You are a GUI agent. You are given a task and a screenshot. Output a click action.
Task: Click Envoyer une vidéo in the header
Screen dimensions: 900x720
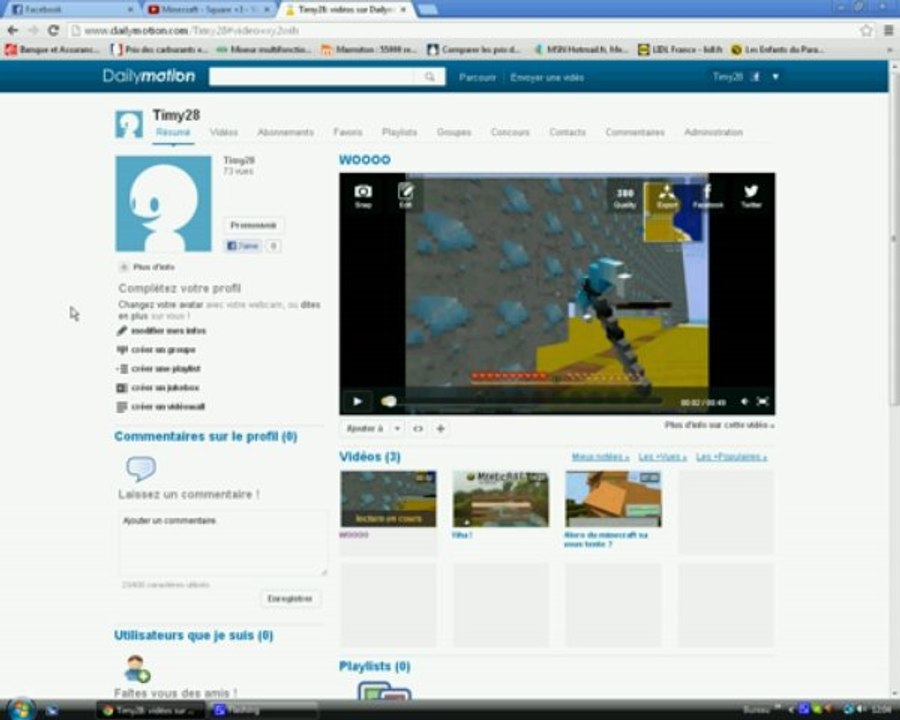(547, 77)
